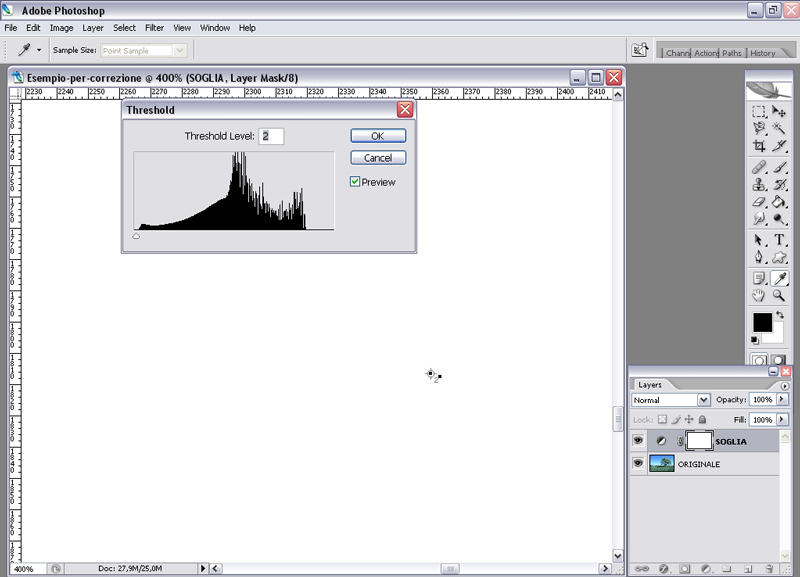Screen dimensions: 800x577
Task: Click OK in the Threshold dialog
Action: 377,136
